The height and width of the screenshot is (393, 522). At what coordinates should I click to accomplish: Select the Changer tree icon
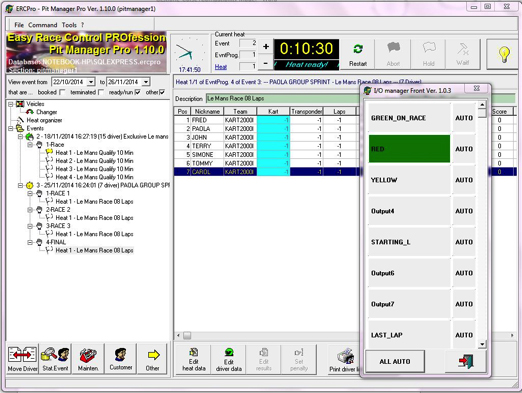pyautogui.click(x=30, y=112)
